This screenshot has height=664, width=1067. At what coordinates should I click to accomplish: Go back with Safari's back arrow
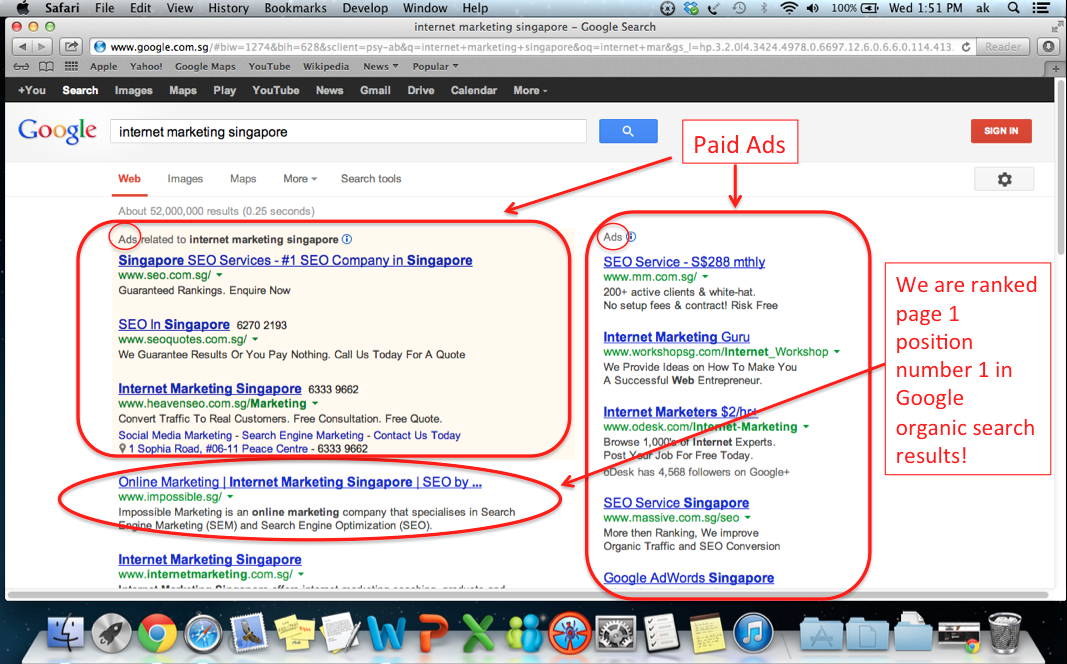22,47
